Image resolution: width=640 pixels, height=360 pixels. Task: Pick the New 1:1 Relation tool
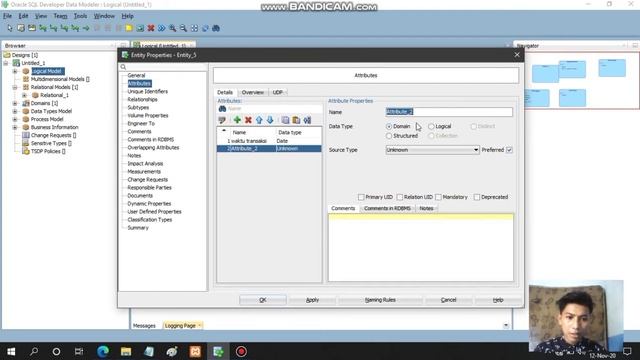point(75,28)
